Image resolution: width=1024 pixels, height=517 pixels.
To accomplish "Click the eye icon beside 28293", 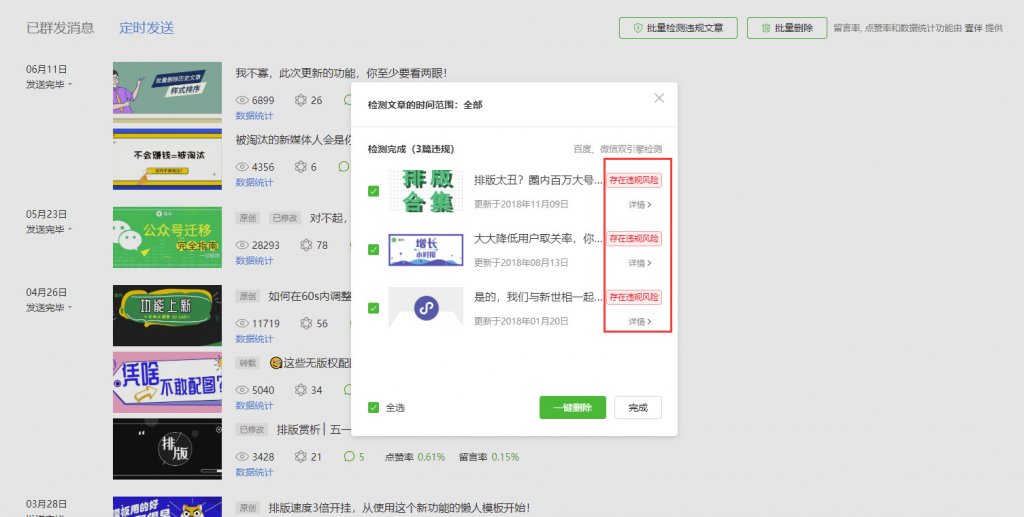I will click(242, 245).
